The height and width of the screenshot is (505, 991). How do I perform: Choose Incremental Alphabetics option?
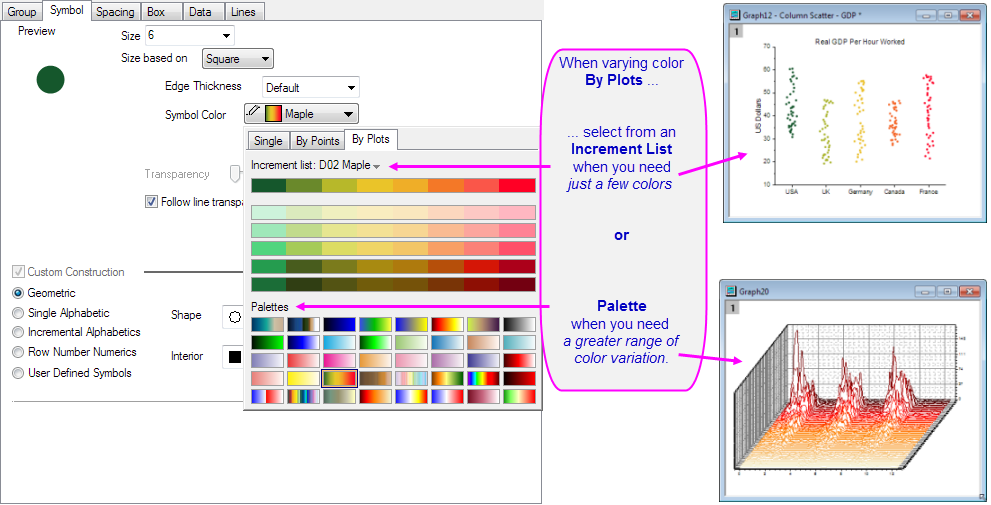[18, 332]
